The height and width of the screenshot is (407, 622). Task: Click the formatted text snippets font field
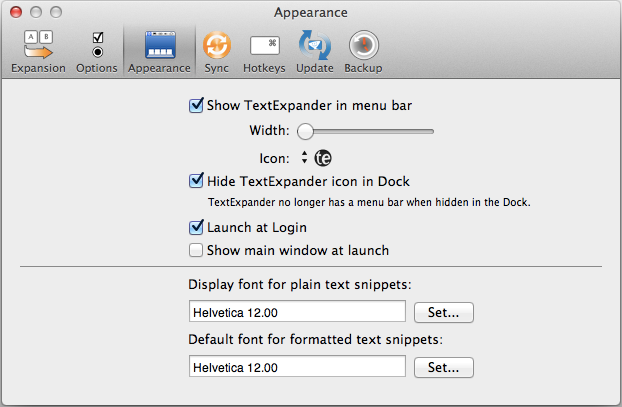tap(297, 366)
